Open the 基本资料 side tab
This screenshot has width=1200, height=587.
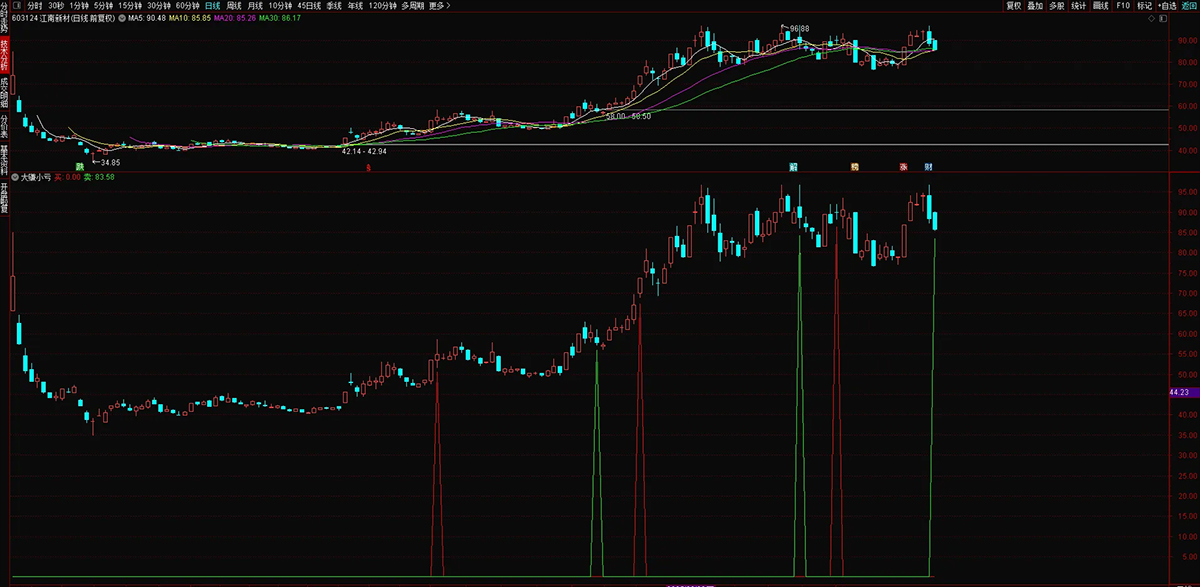[x=4, y=159]
